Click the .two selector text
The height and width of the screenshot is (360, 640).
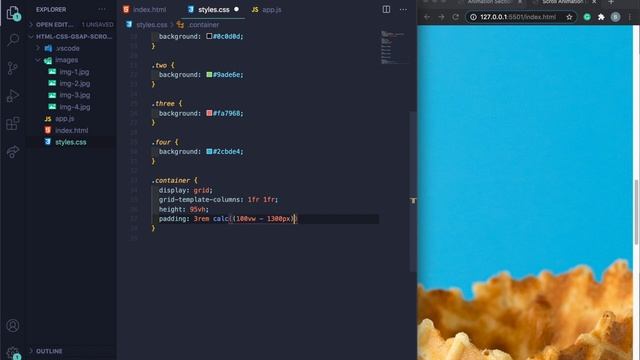[159, 65]
